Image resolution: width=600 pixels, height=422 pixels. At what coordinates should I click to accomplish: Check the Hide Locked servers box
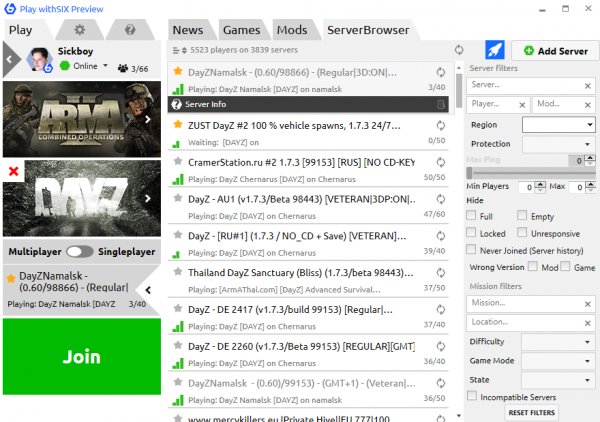tap(471, 233)
